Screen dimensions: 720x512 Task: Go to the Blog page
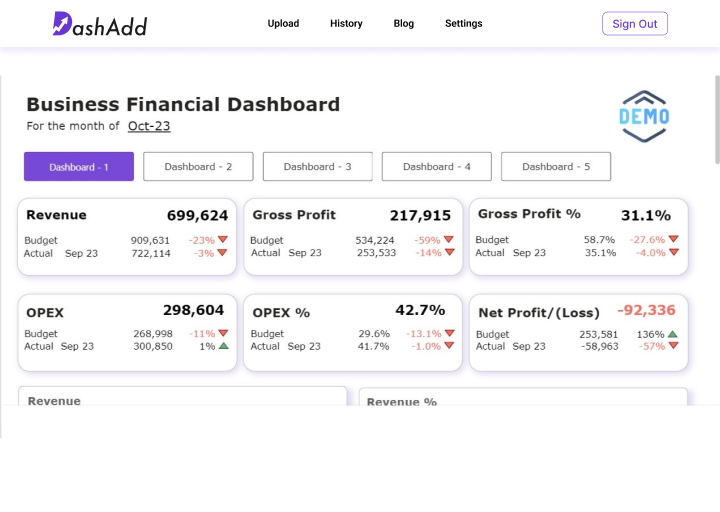click(404, 23)
